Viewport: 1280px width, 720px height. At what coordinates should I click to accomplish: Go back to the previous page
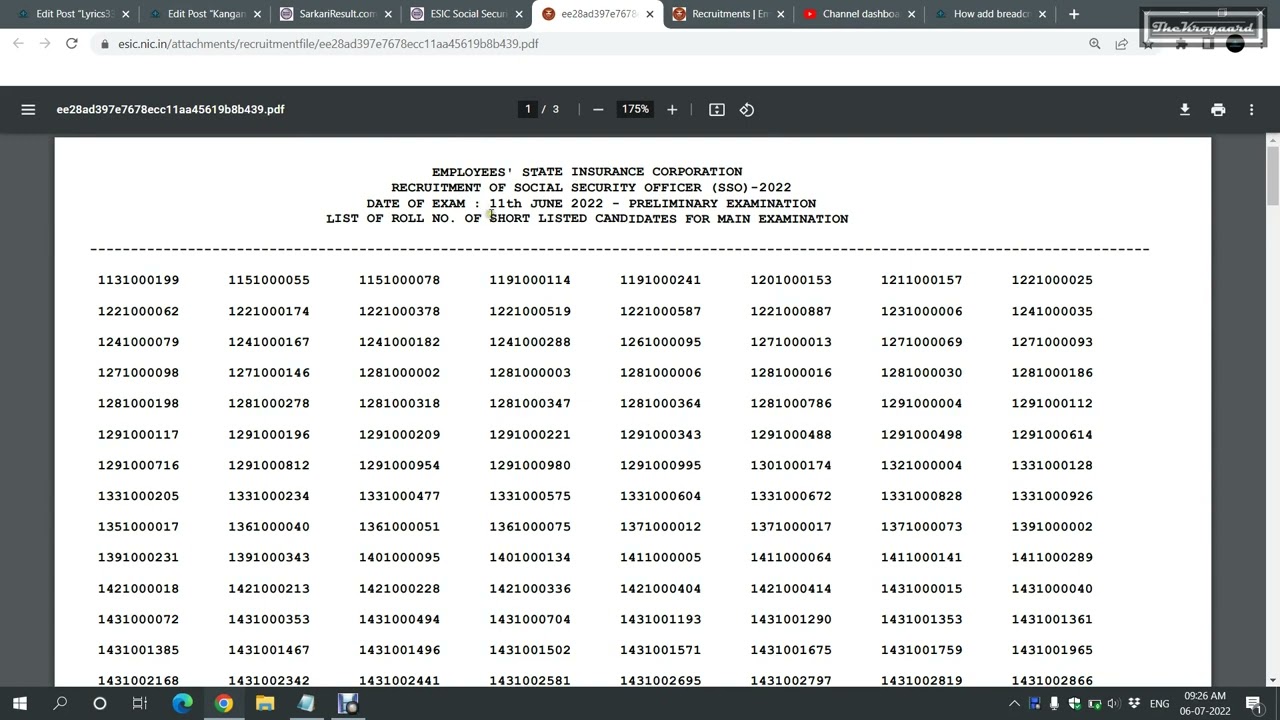click(18, 44)
